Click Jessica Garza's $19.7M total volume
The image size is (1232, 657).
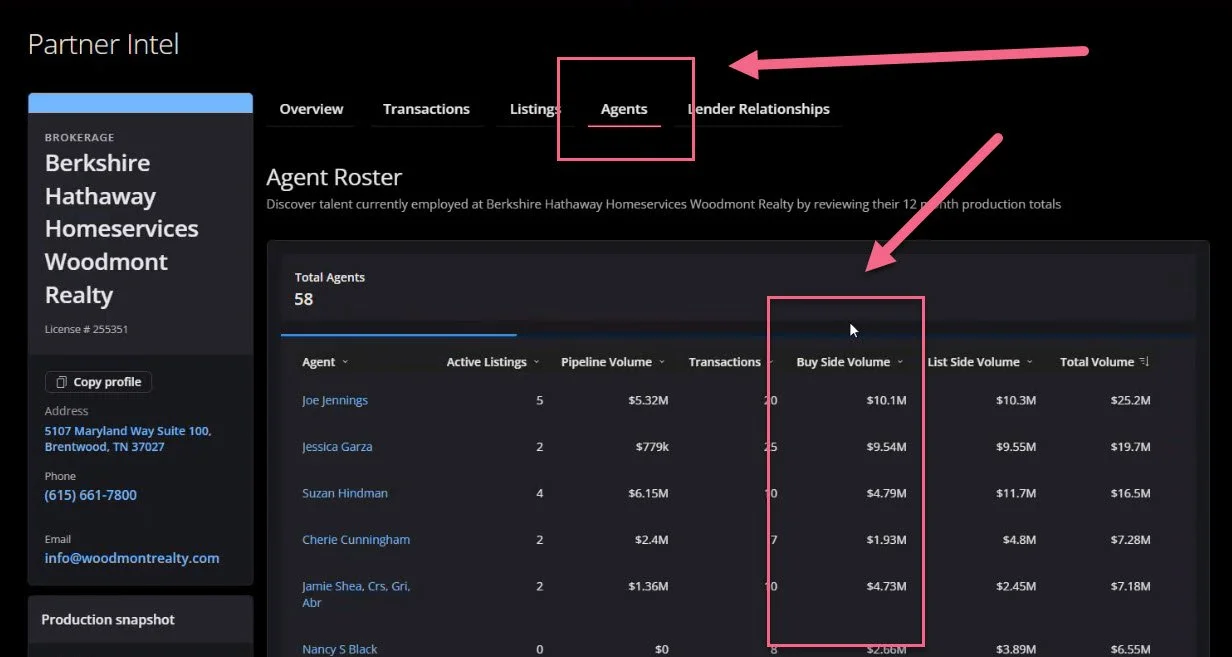1131,447
